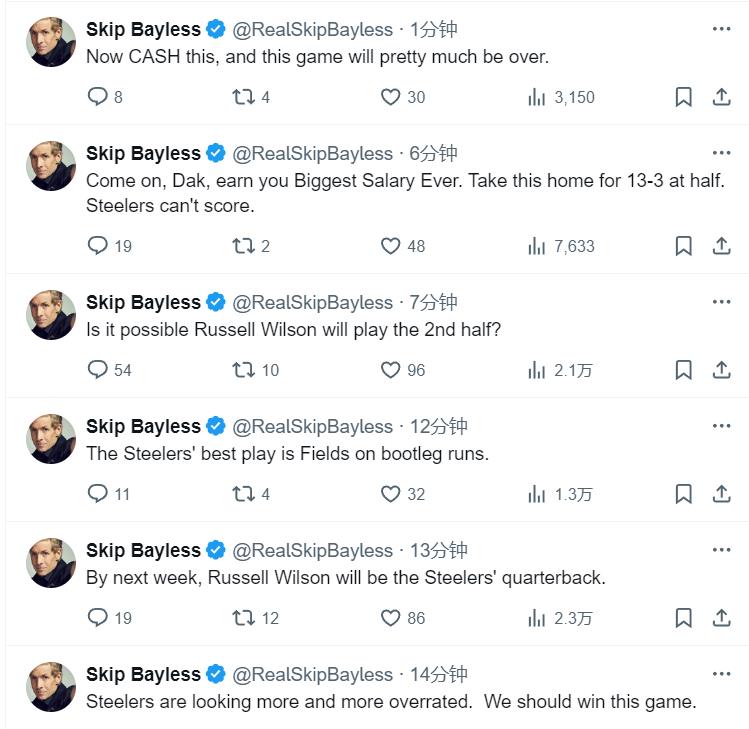Bookmark the 'Now CASH this' tweet

click(x=683, y=97)
